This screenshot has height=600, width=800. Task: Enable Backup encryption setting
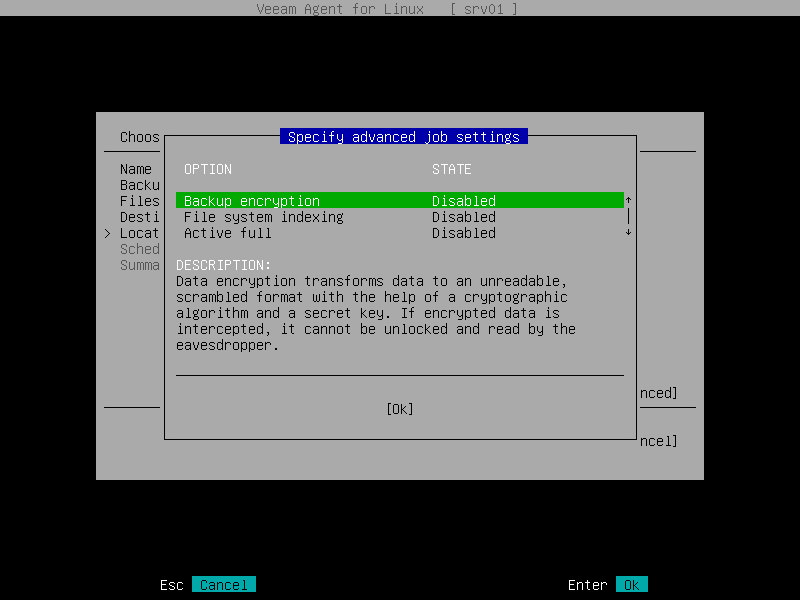click(250, 201)
